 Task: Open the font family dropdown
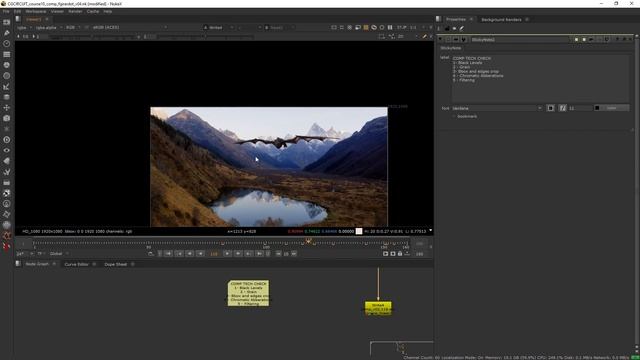[x=497, y=108]
